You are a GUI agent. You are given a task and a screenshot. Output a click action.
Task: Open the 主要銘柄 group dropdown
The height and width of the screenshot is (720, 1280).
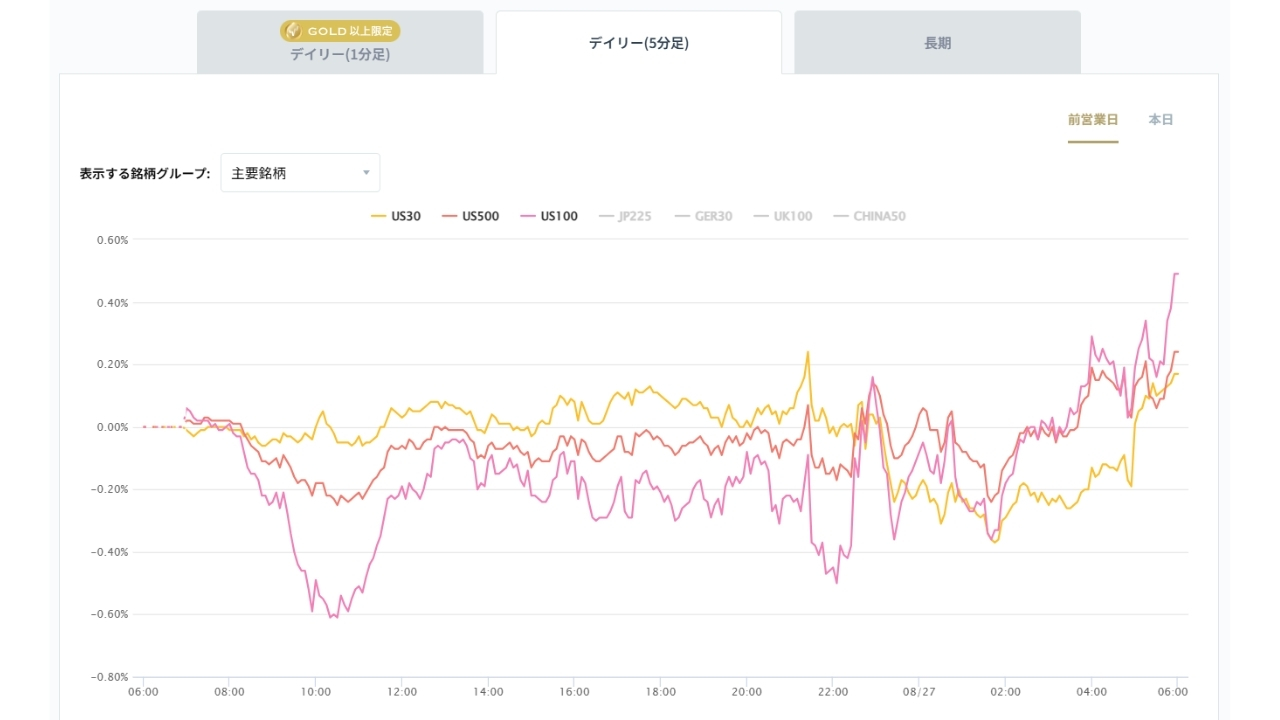(x=300, y=173)
